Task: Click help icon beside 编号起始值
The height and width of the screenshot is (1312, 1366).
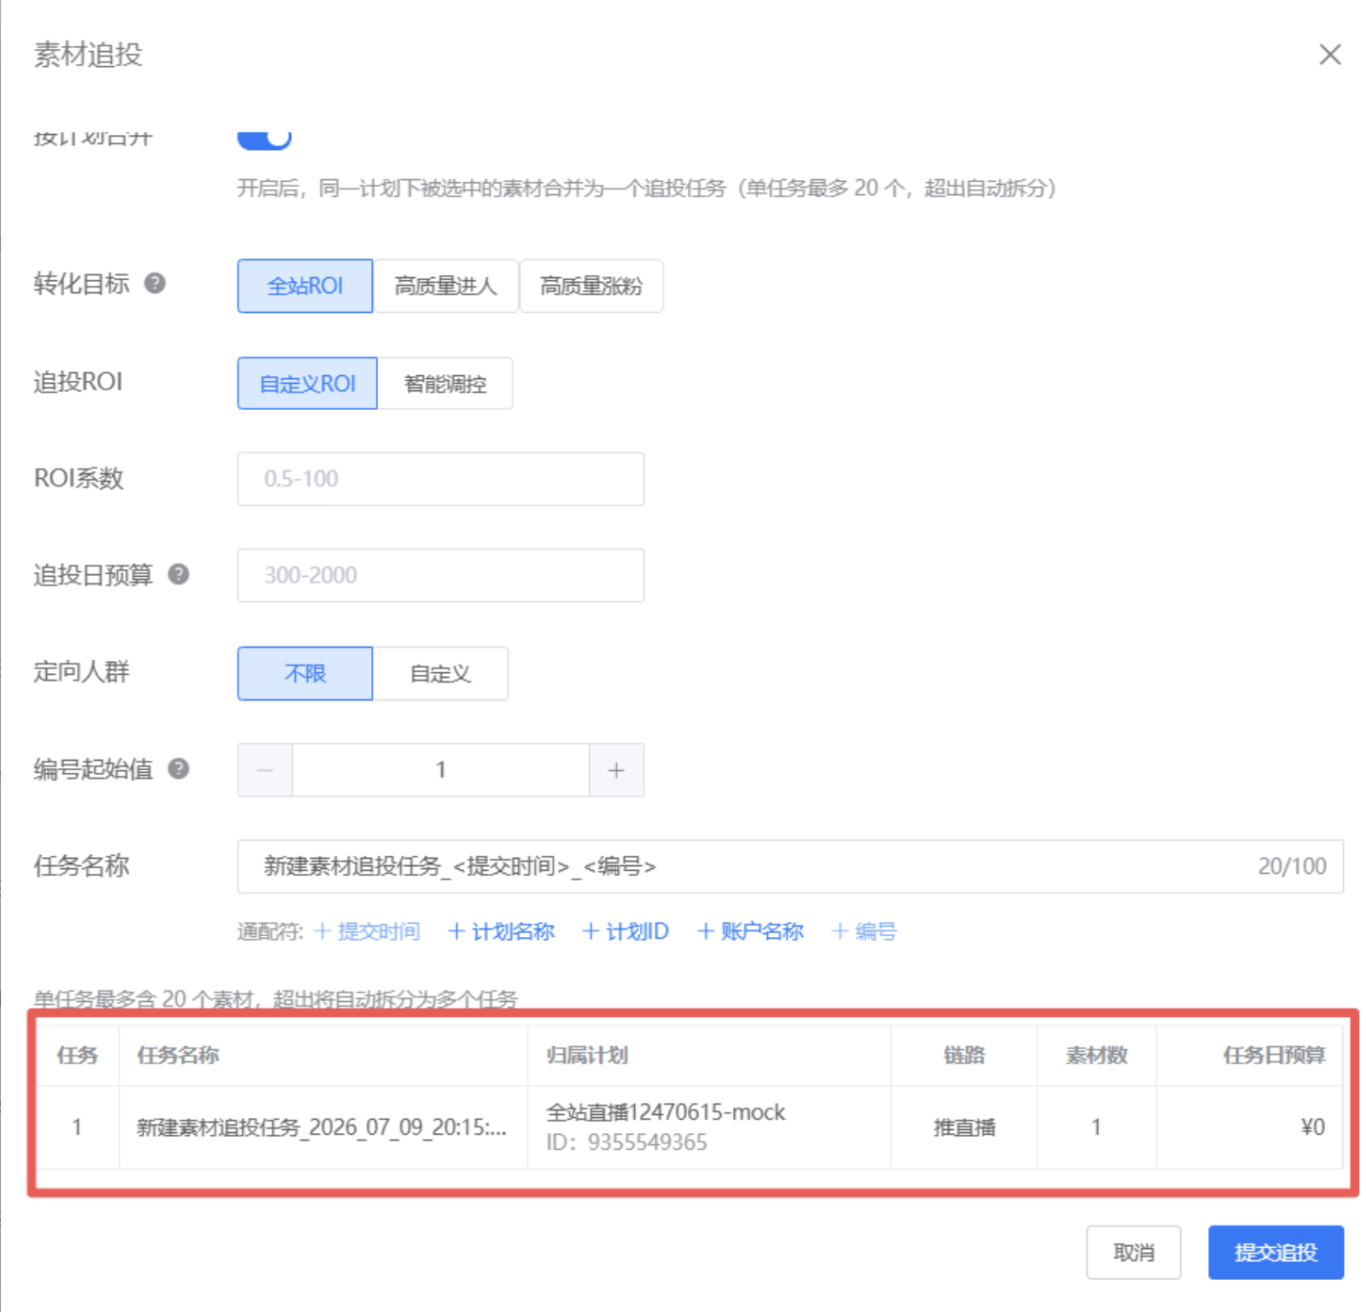Action: coord(178,768)
